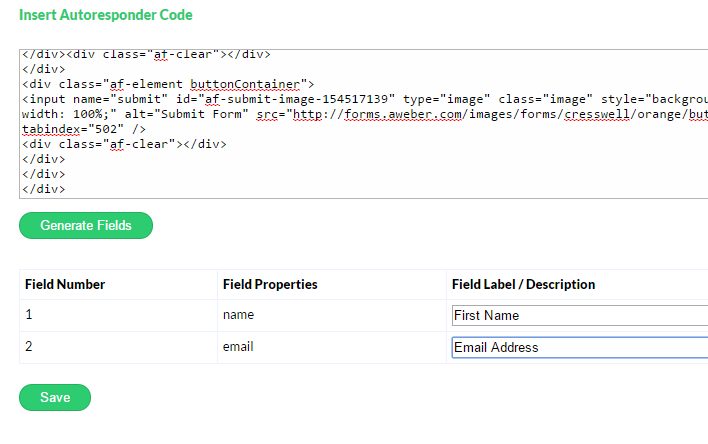
Task: Click the Insert Autoresponder Code heading
Action: 106,15
